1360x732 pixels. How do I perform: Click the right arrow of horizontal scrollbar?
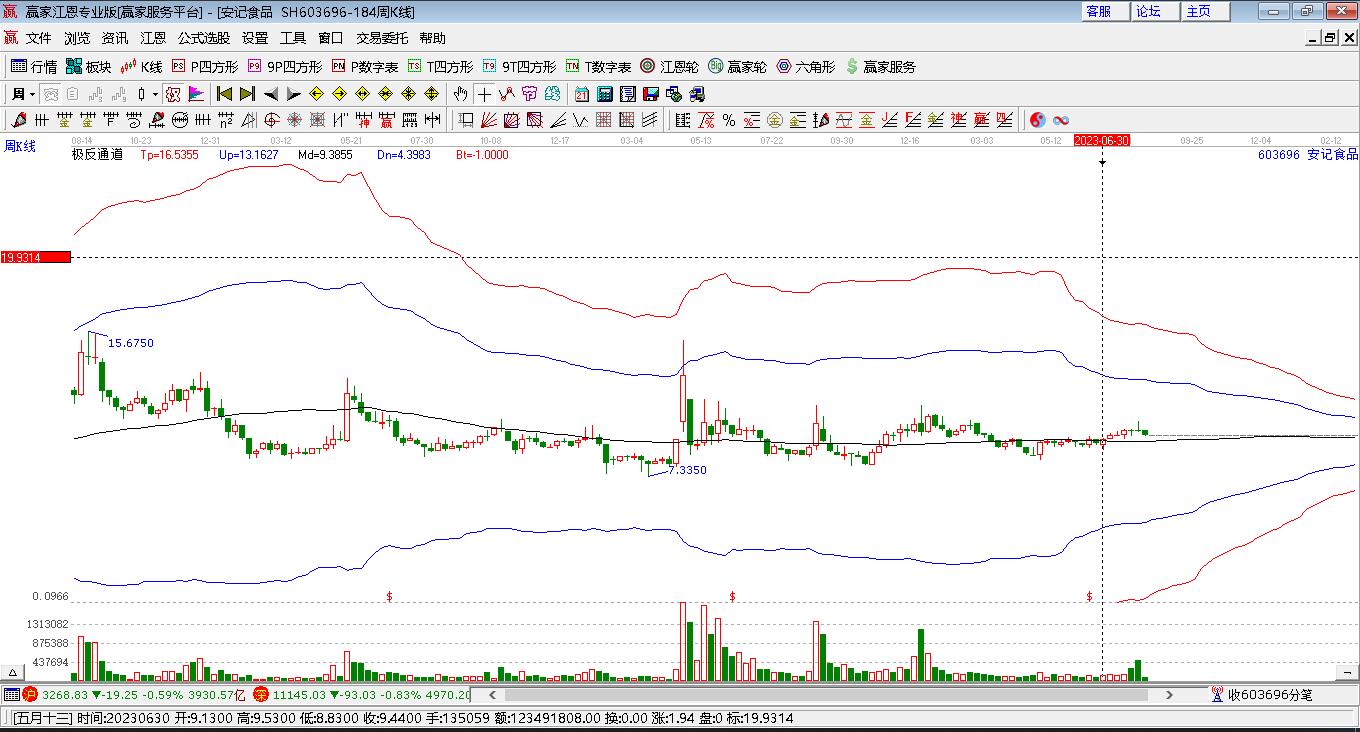pyautogui.click(x=1170, y=694)
